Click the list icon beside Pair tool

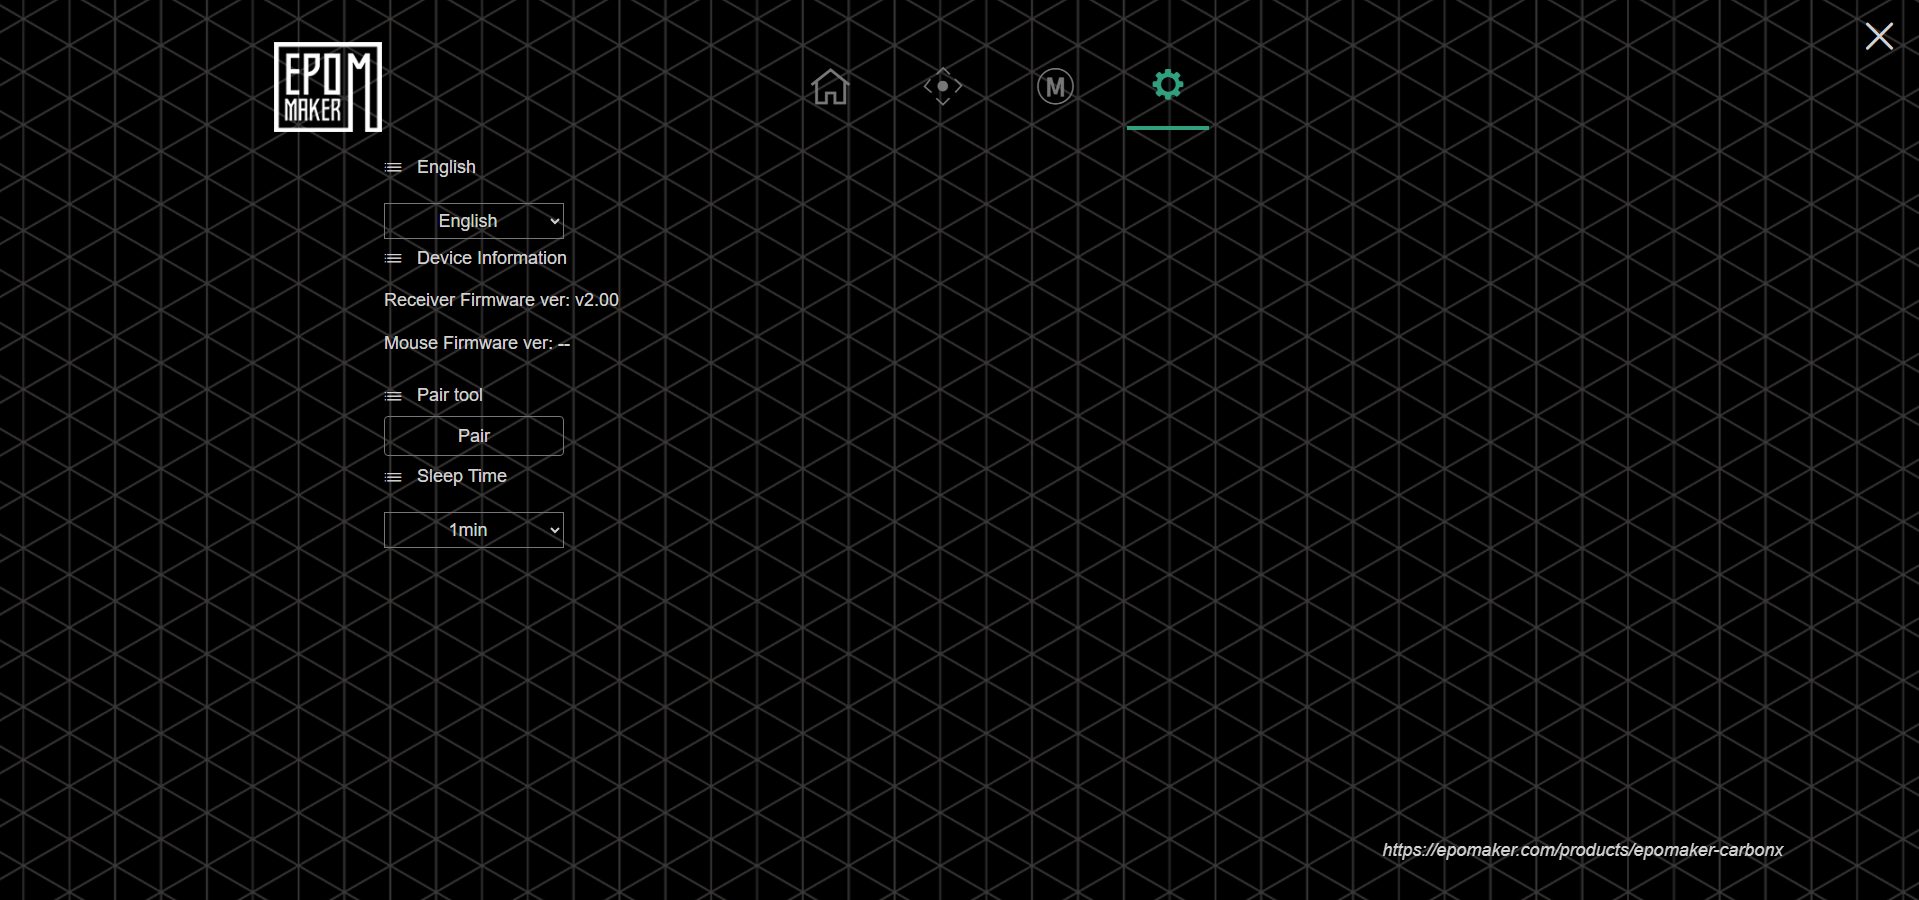[393, 396]
